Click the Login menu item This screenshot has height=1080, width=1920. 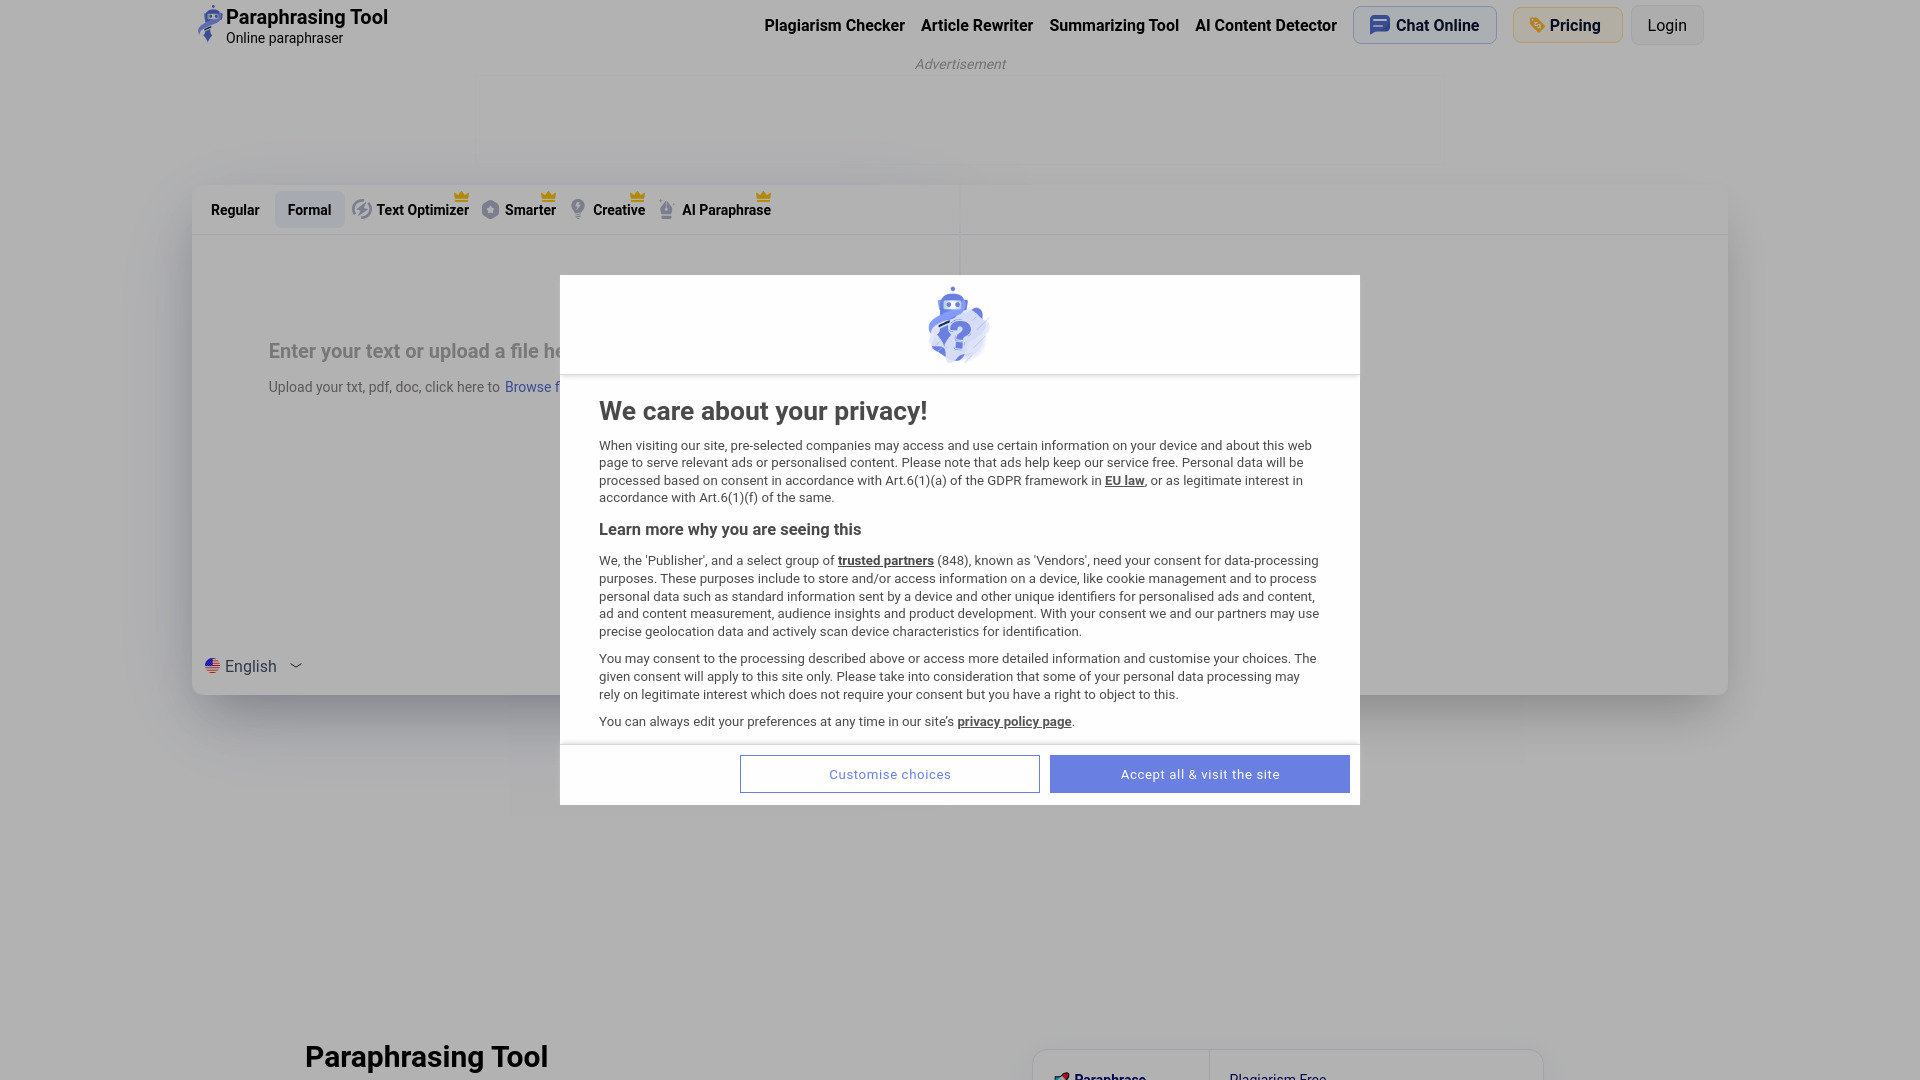1667,25
